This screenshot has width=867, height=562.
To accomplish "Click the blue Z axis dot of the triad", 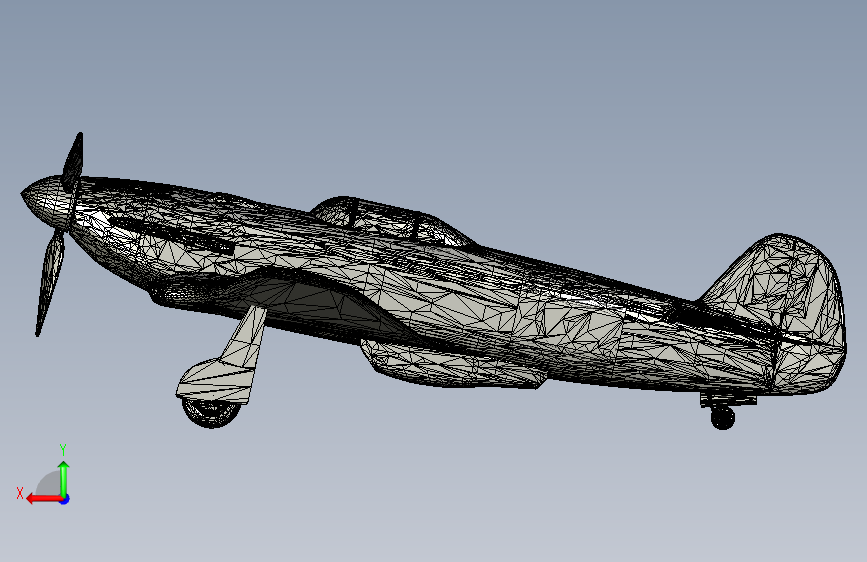I will point(65,499).
